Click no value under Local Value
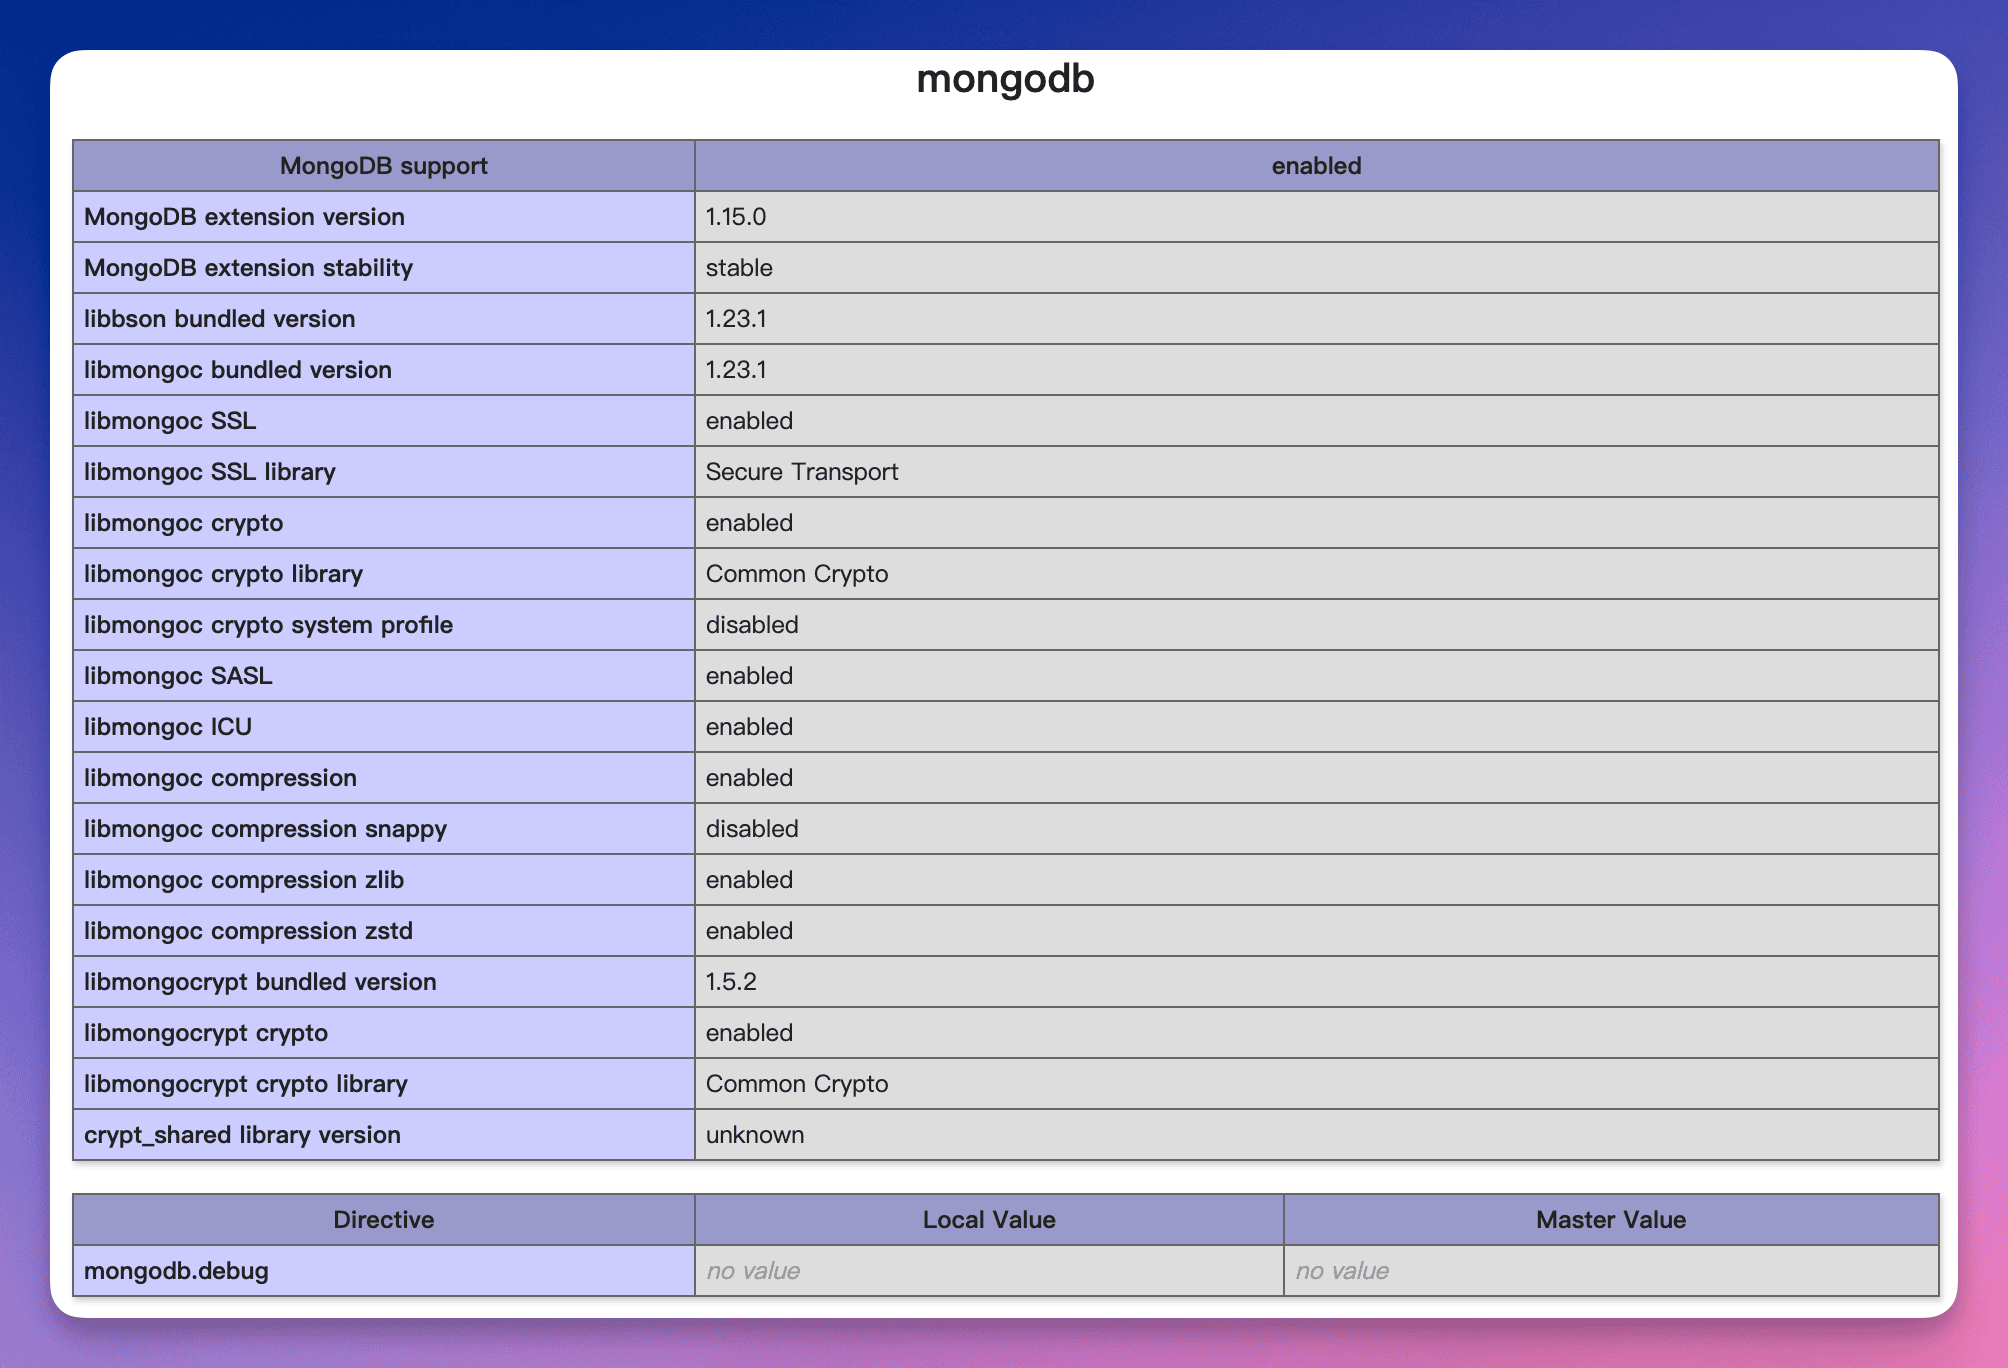This screenshot has height=1368, width=2008. [753, 1271]
